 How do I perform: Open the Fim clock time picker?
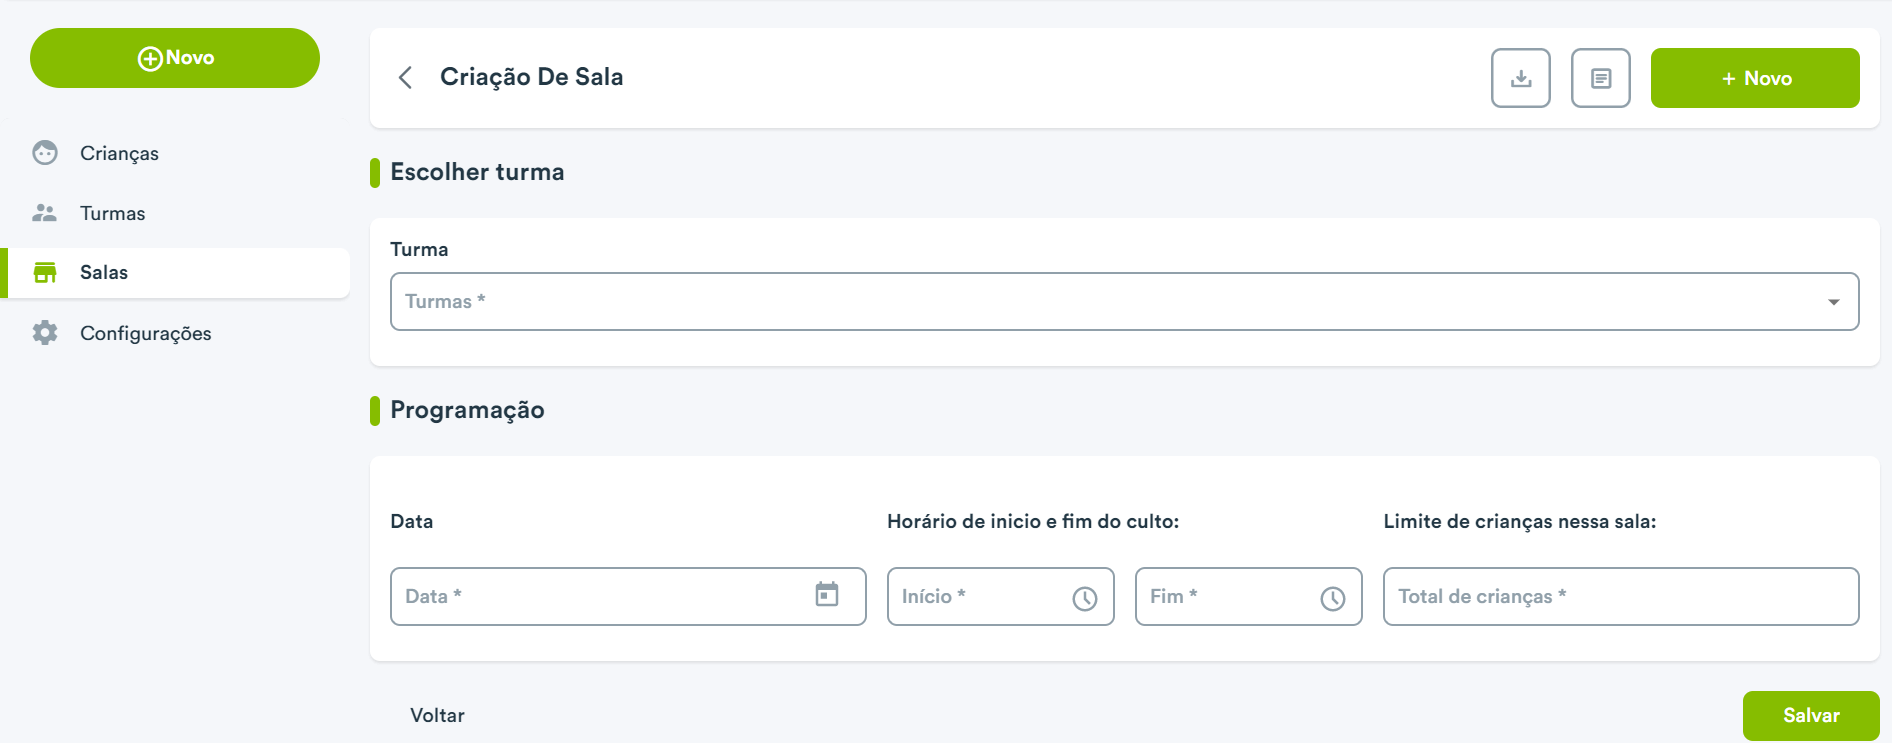(x=1333, y=598)
